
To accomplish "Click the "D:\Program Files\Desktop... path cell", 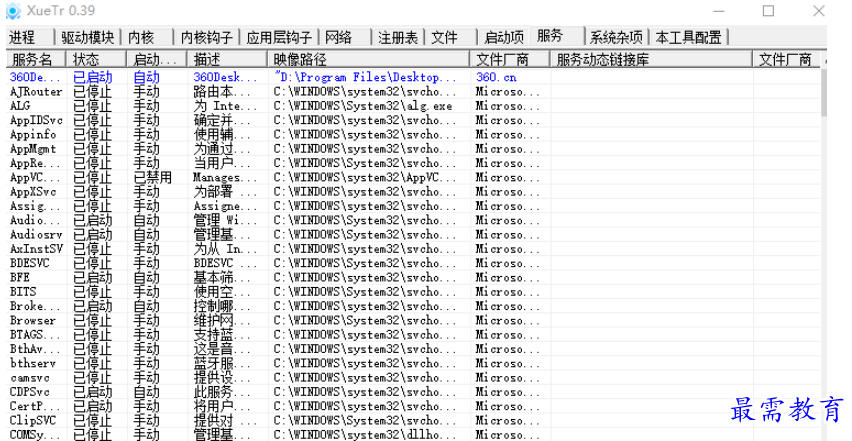I will 366,77.
